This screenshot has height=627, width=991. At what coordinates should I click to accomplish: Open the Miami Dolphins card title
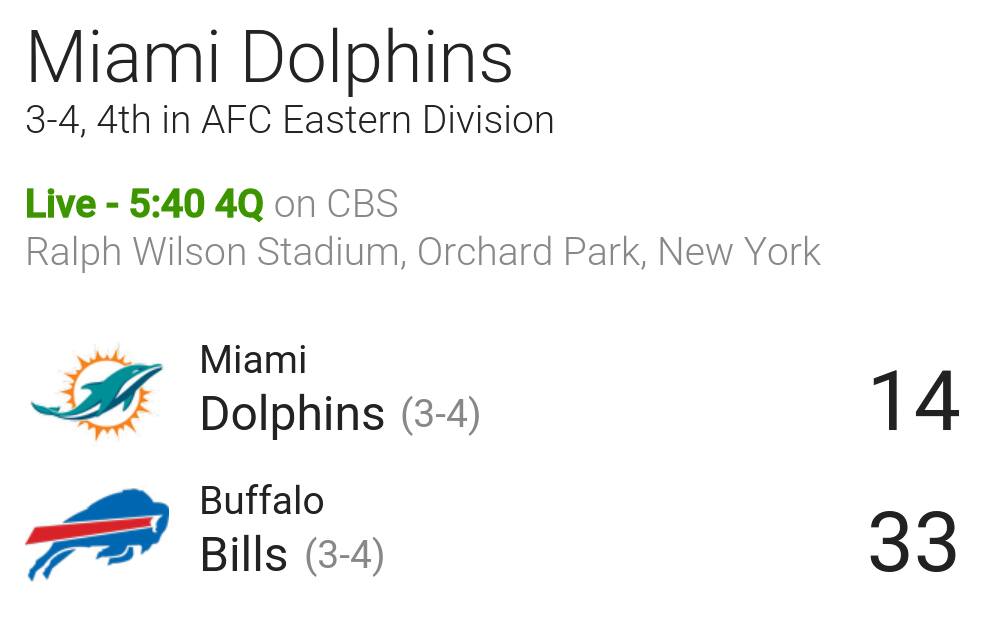[269, 58]
